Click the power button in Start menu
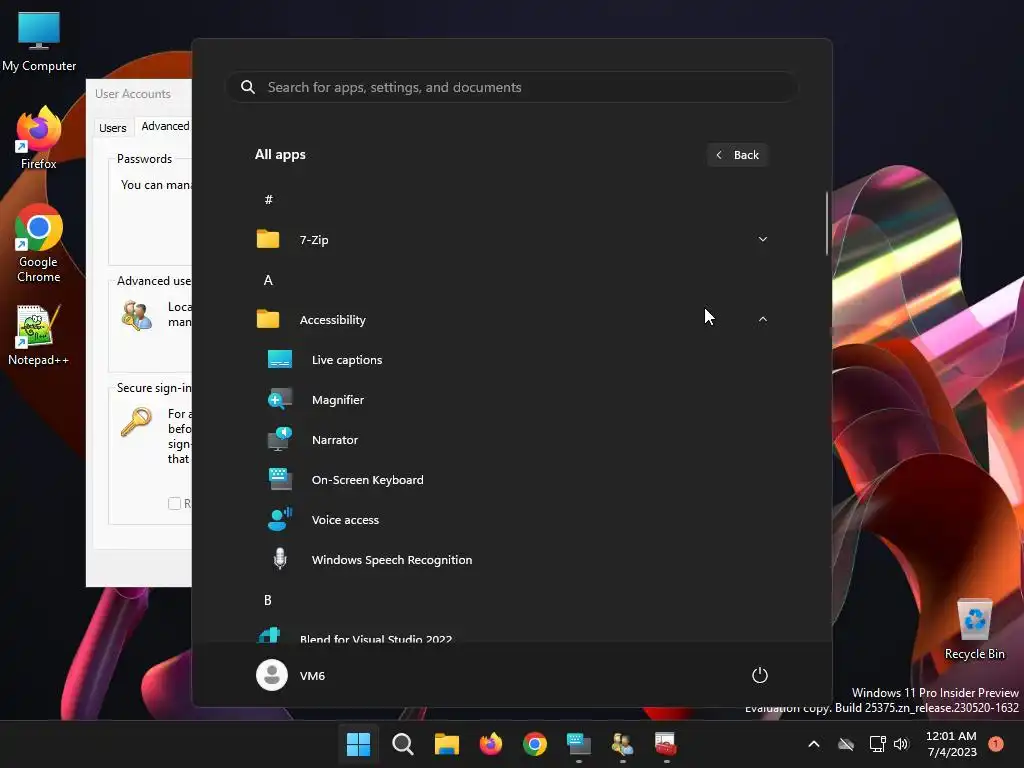Image resolution: width=1024 pixels, height=768 pixels. [x=760, y=675]
